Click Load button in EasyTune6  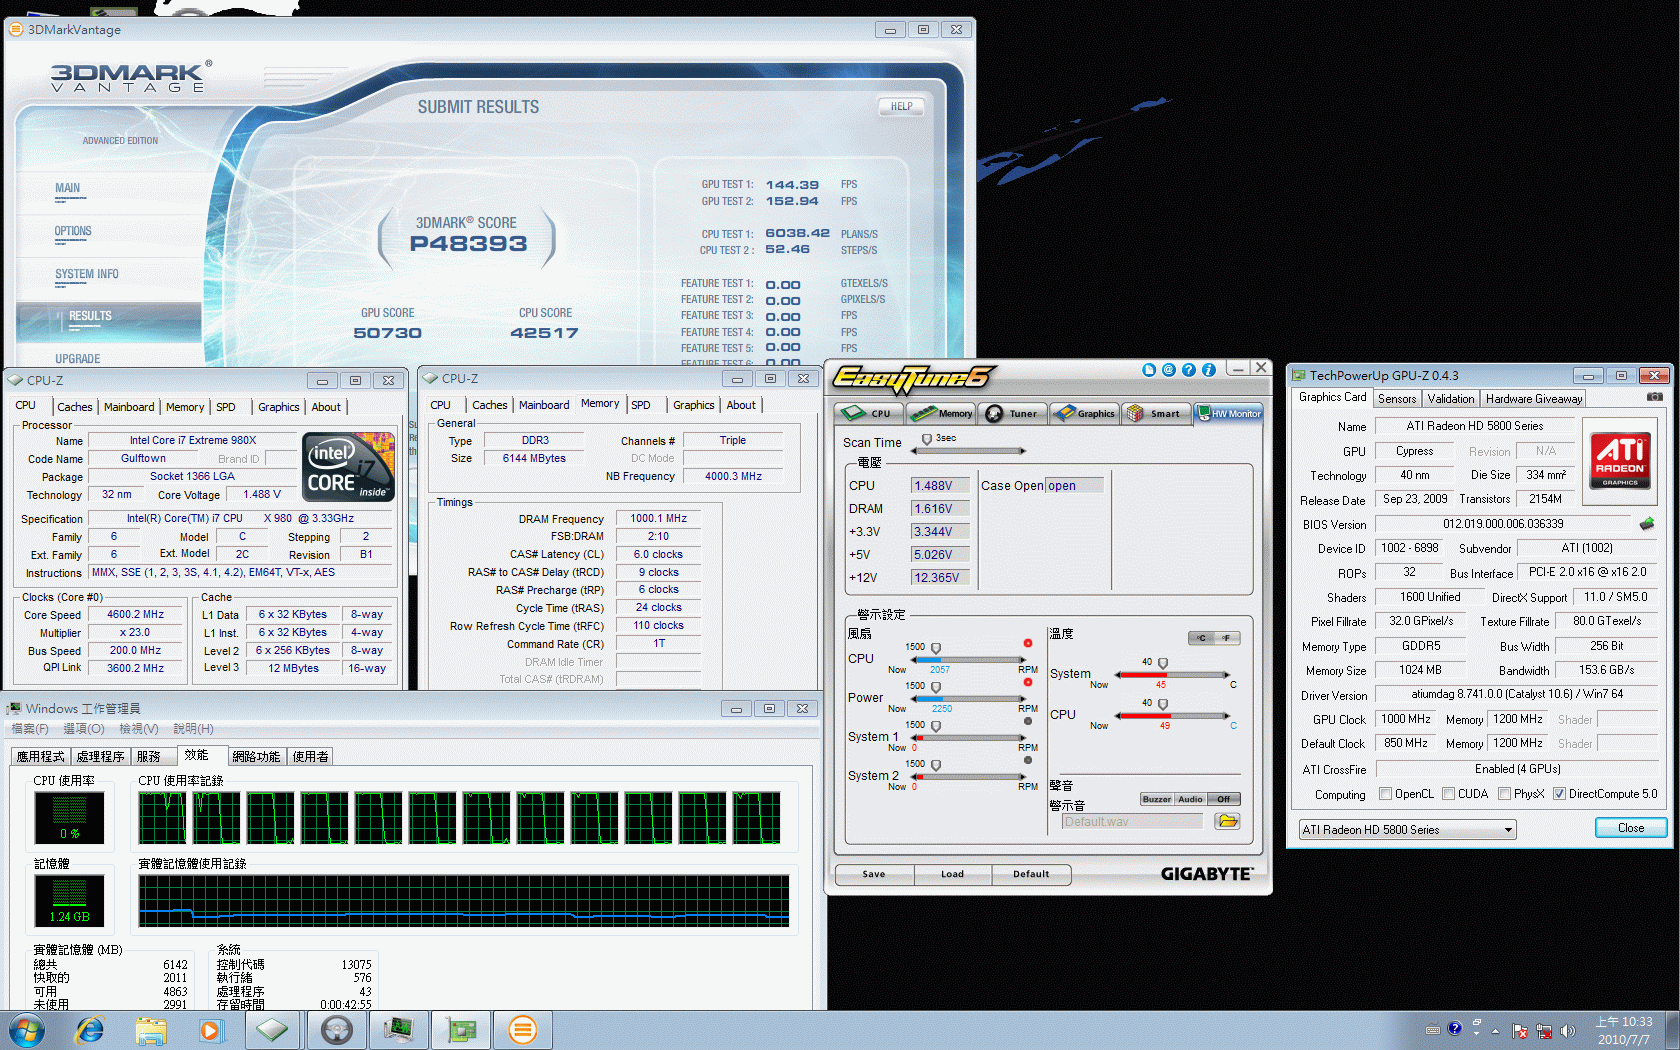pyautogui.click(x=952, y=874)
